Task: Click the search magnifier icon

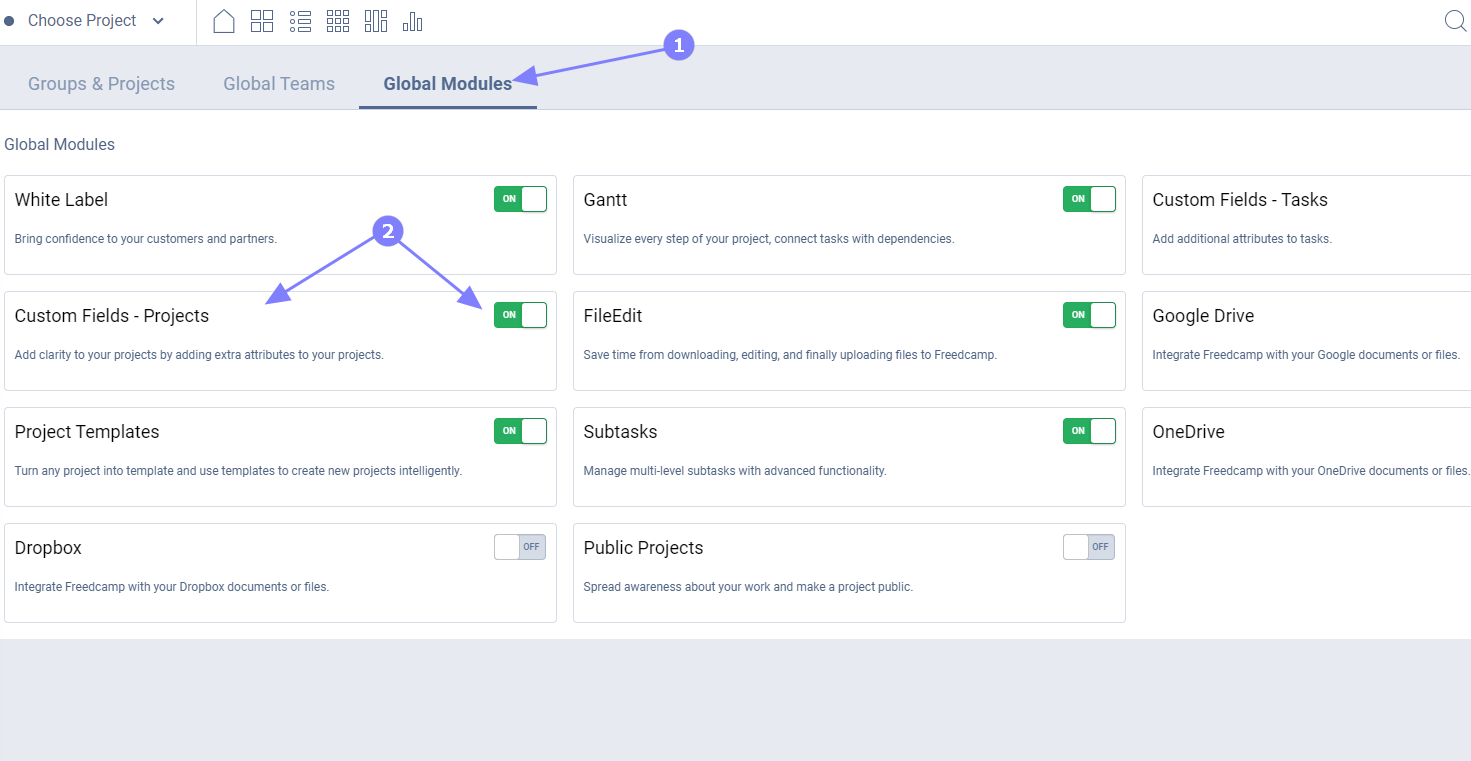Action: [x=1456, y=21]
